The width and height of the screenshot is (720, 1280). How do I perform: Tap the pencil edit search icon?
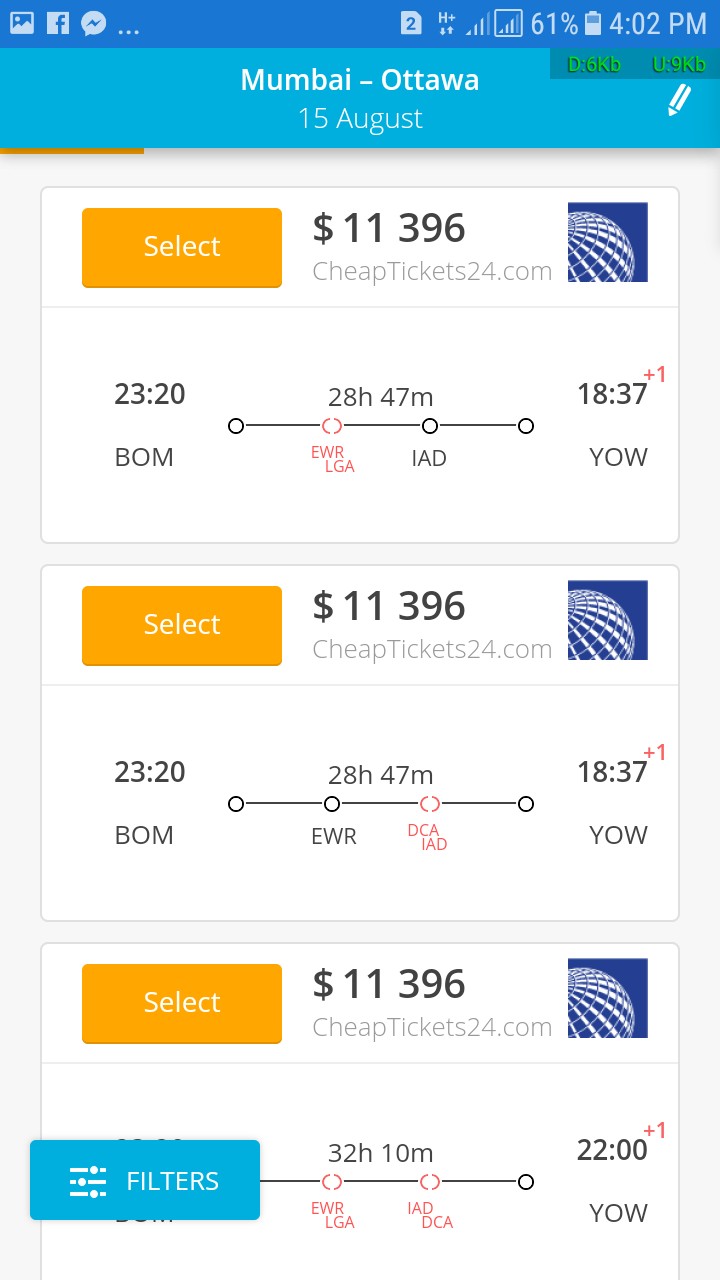[679, 100]
